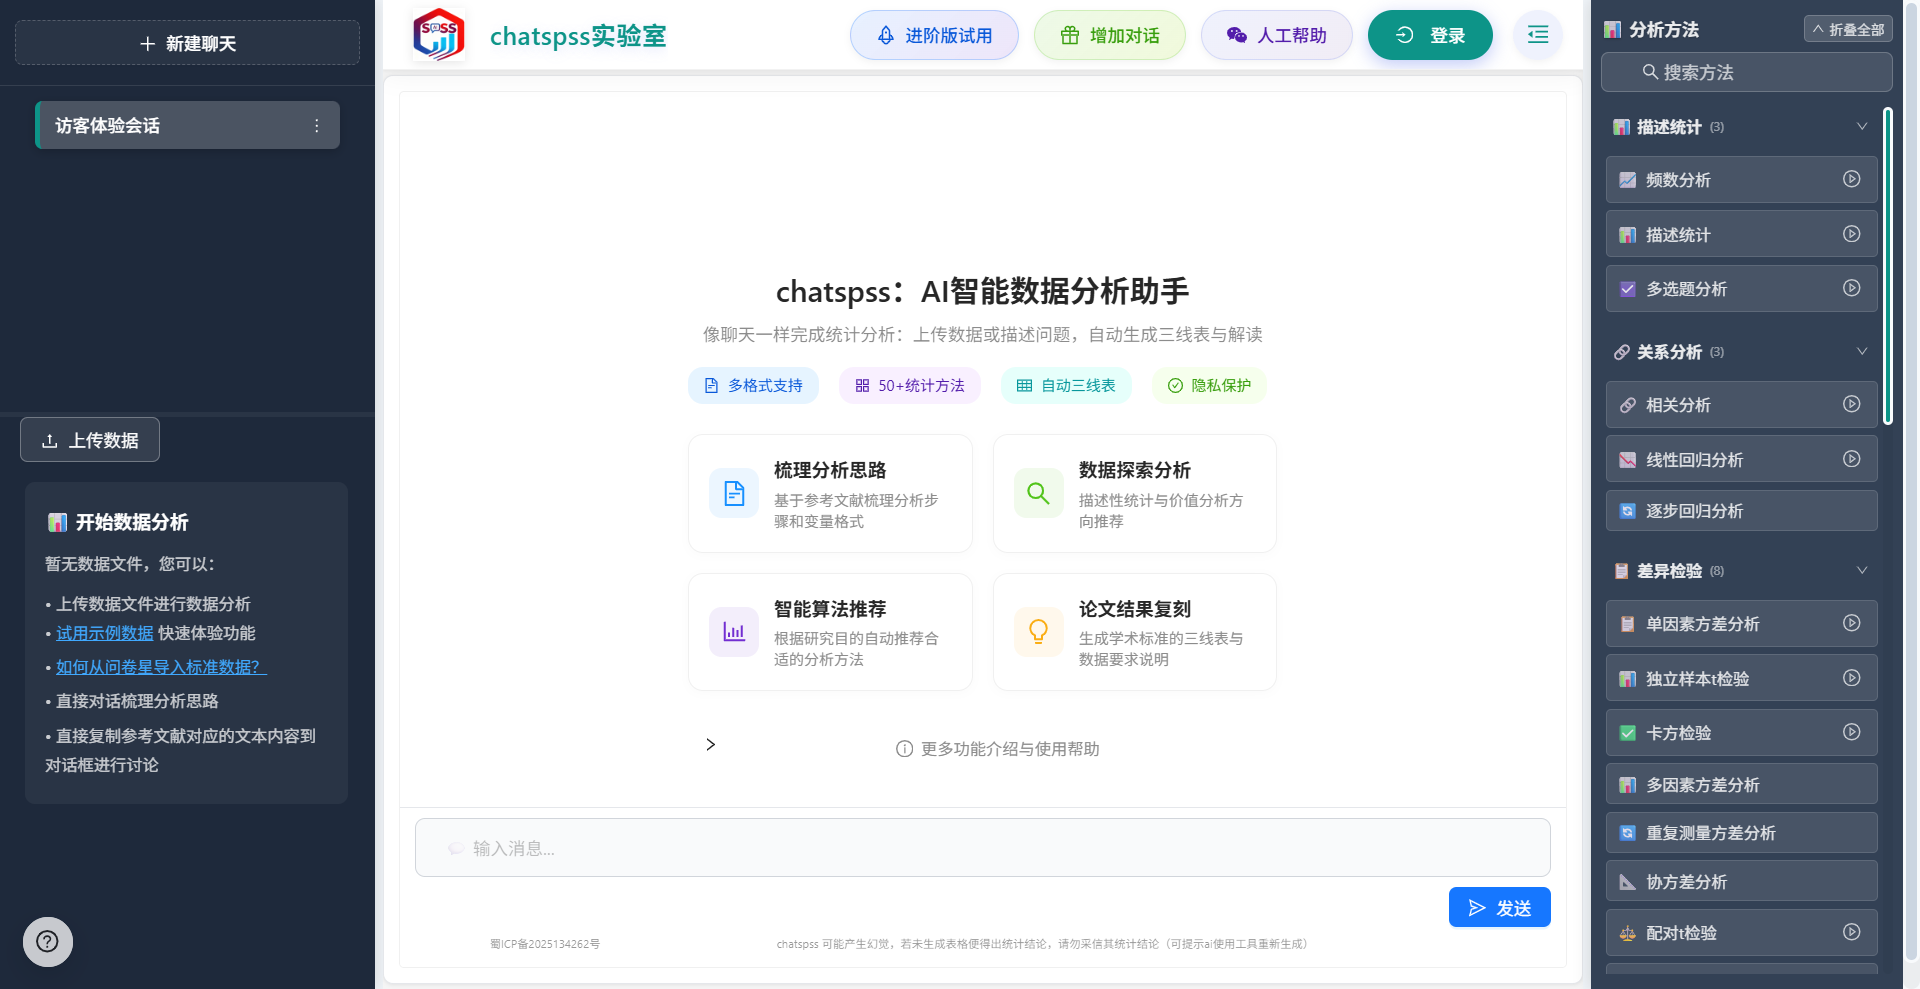Select 配对t检验 method item

pos(1741,932)
